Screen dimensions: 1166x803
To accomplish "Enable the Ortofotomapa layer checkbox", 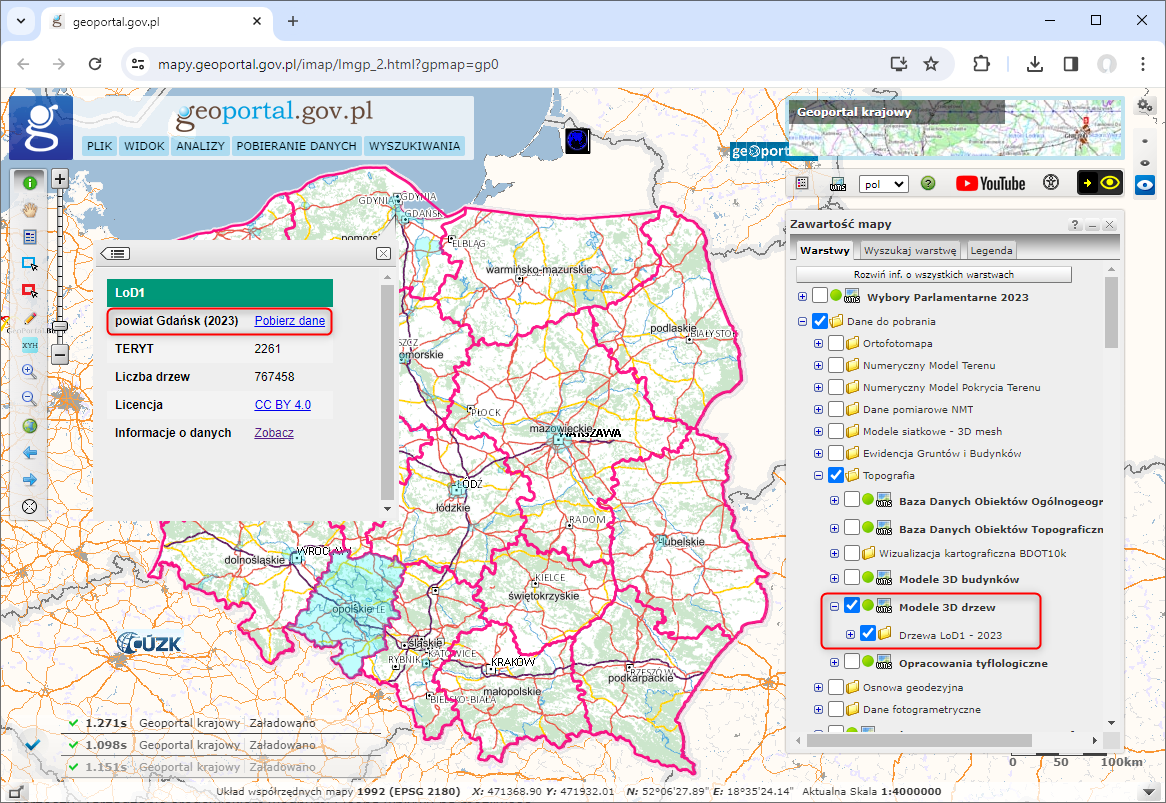I will tap(836, 343).
